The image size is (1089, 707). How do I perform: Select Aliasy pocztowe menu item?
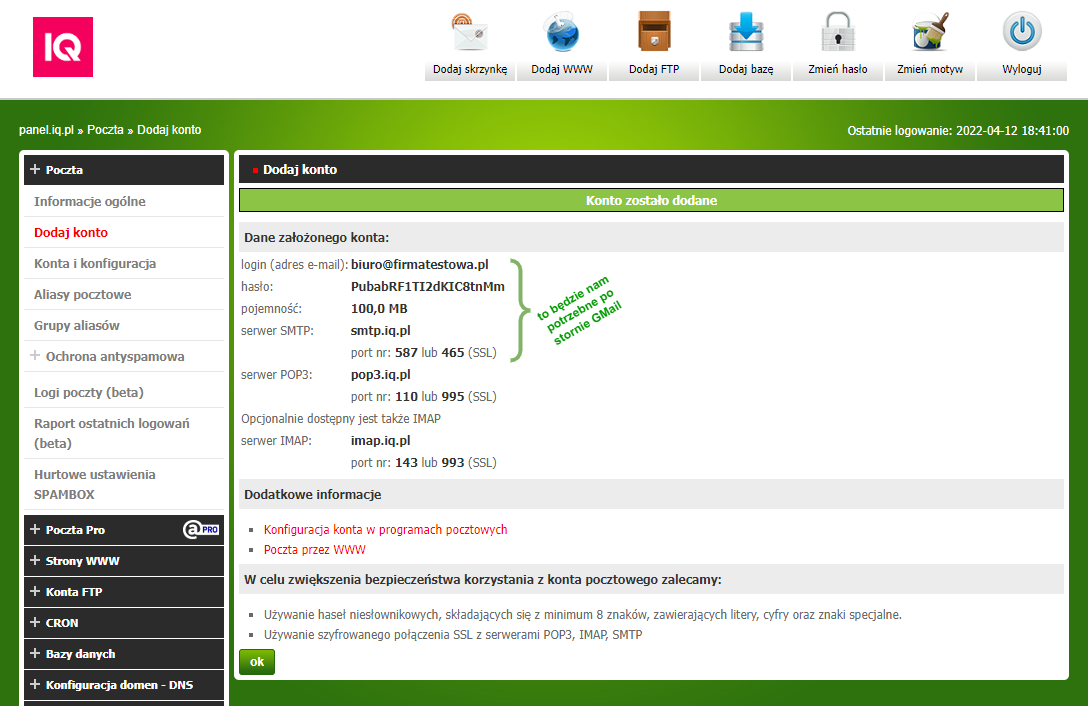tap(83, 295)
